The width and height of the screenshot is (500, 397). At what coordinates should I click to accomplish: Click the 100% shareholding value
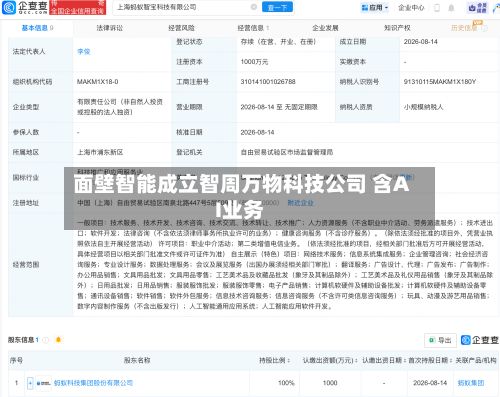click(x=286, y=383)
